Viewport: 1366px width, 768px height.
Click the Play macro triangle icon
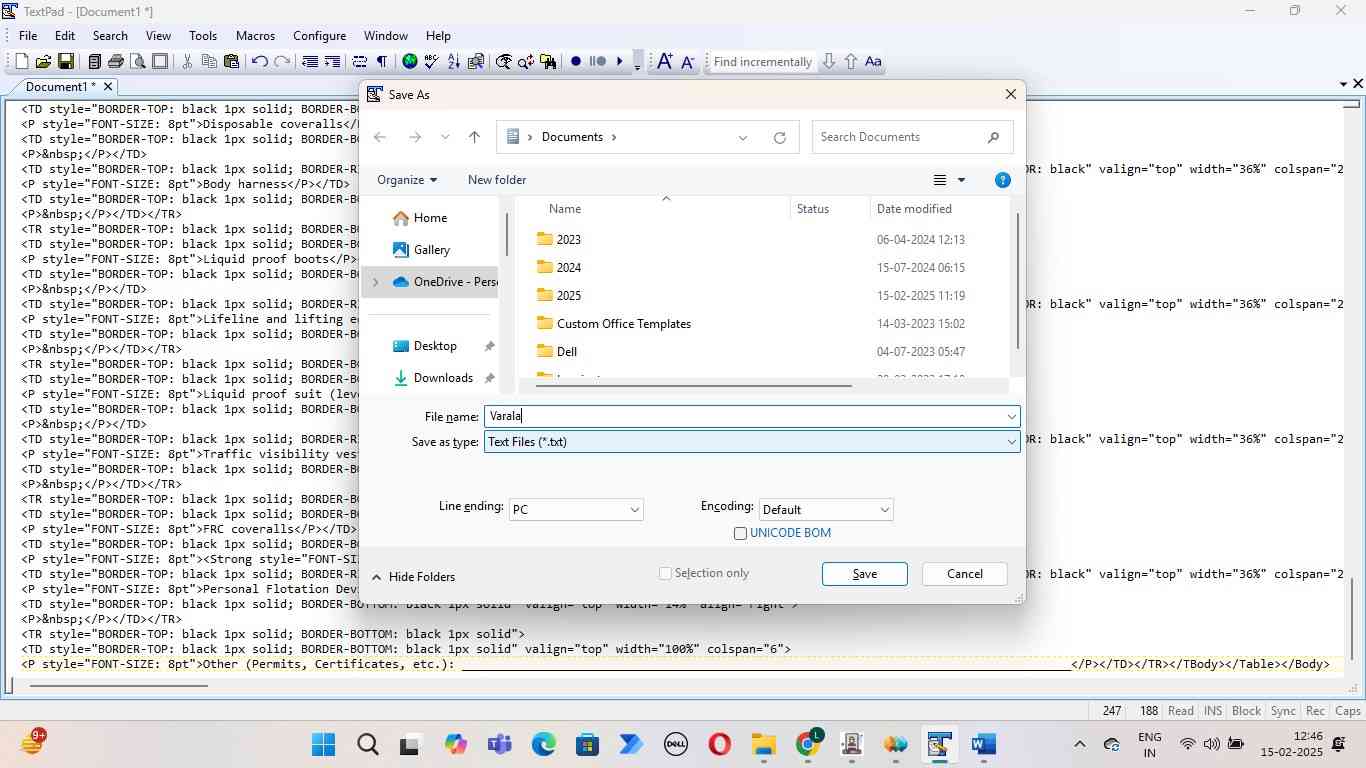[x=620, y=62]
